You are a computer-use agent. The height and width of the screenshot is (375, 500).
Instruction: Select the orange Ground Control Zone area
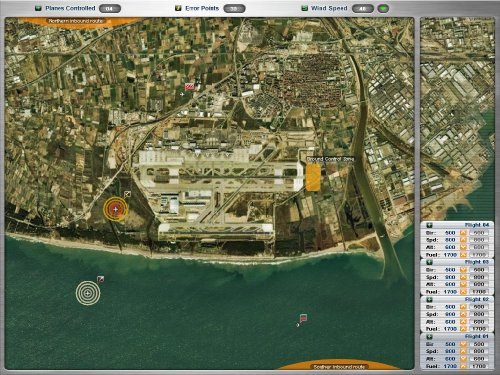click(x=313, y=177)
